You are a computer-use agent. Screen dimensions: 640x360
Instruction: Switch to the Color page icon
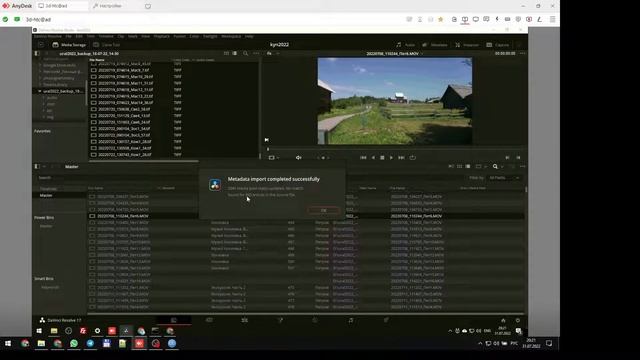coord(315,320)
